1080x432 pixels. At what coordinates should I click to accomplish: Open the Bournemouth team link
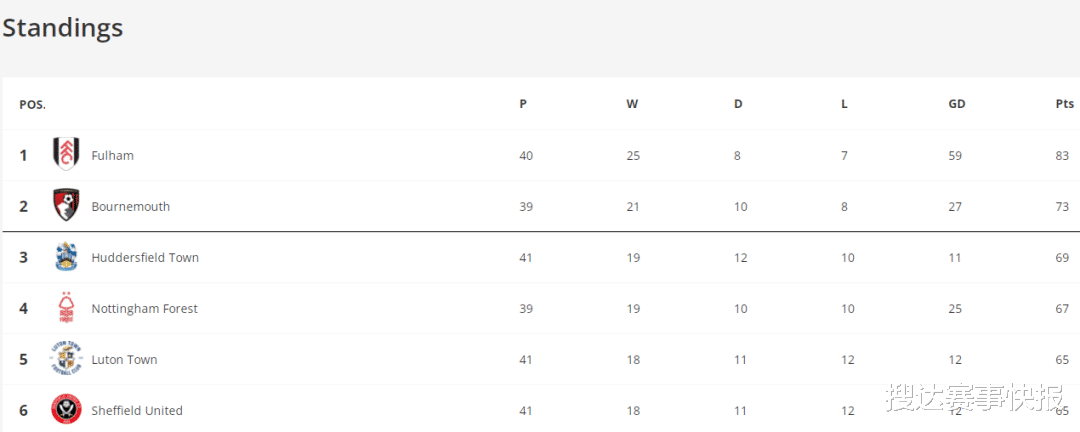coord(131,207)
